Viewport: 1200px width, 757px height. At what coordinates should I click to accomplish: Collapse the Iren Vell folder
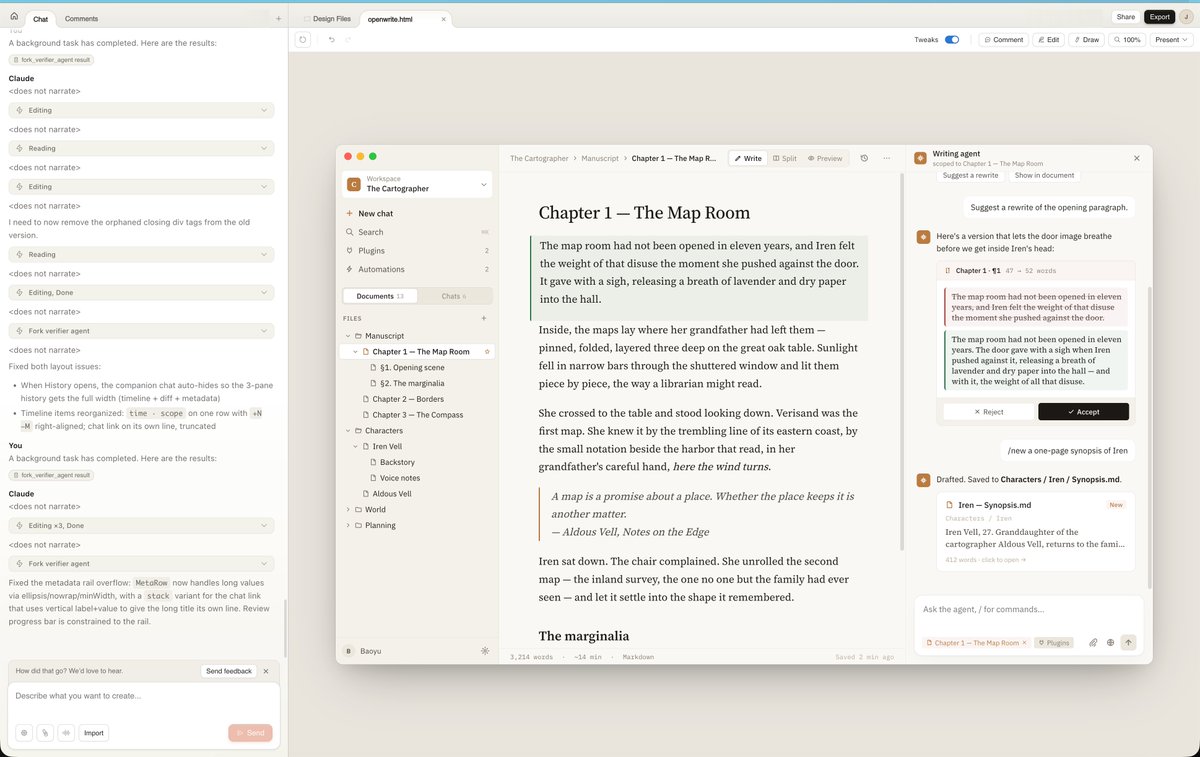coord(355,446)
